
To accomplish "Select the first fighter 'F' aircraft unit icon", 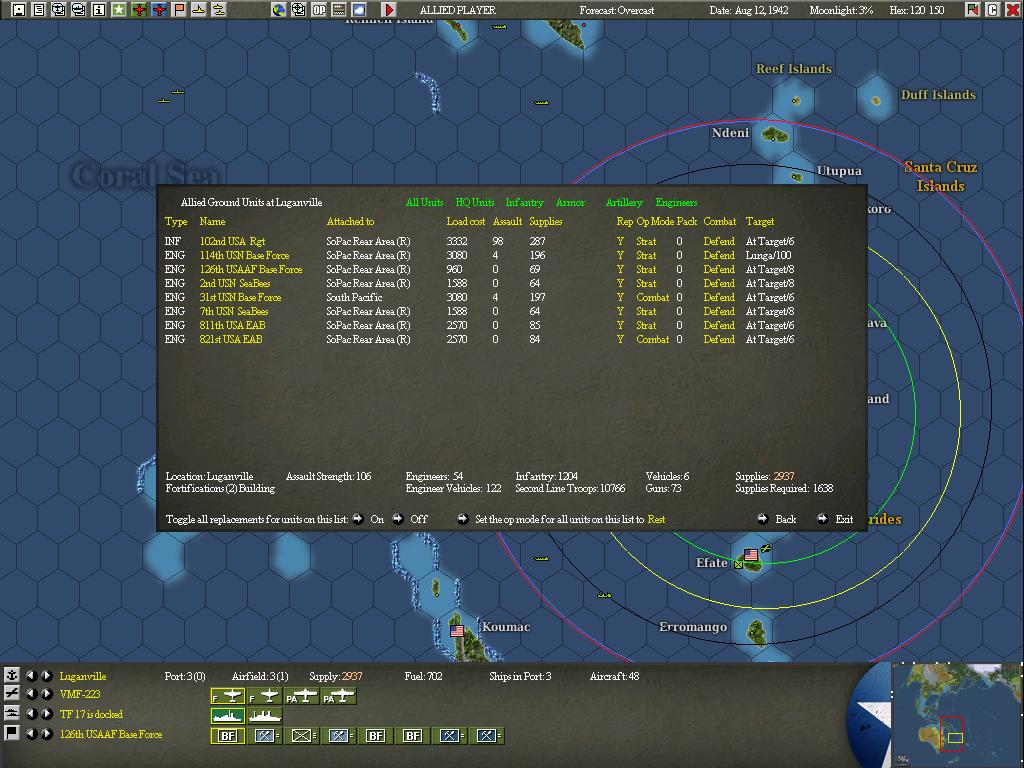I will pos(228,696).
